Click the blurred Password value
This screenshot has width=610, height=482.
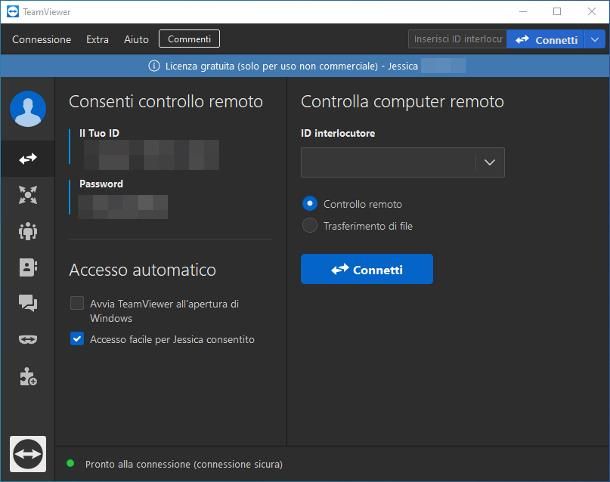click(123, 207)
